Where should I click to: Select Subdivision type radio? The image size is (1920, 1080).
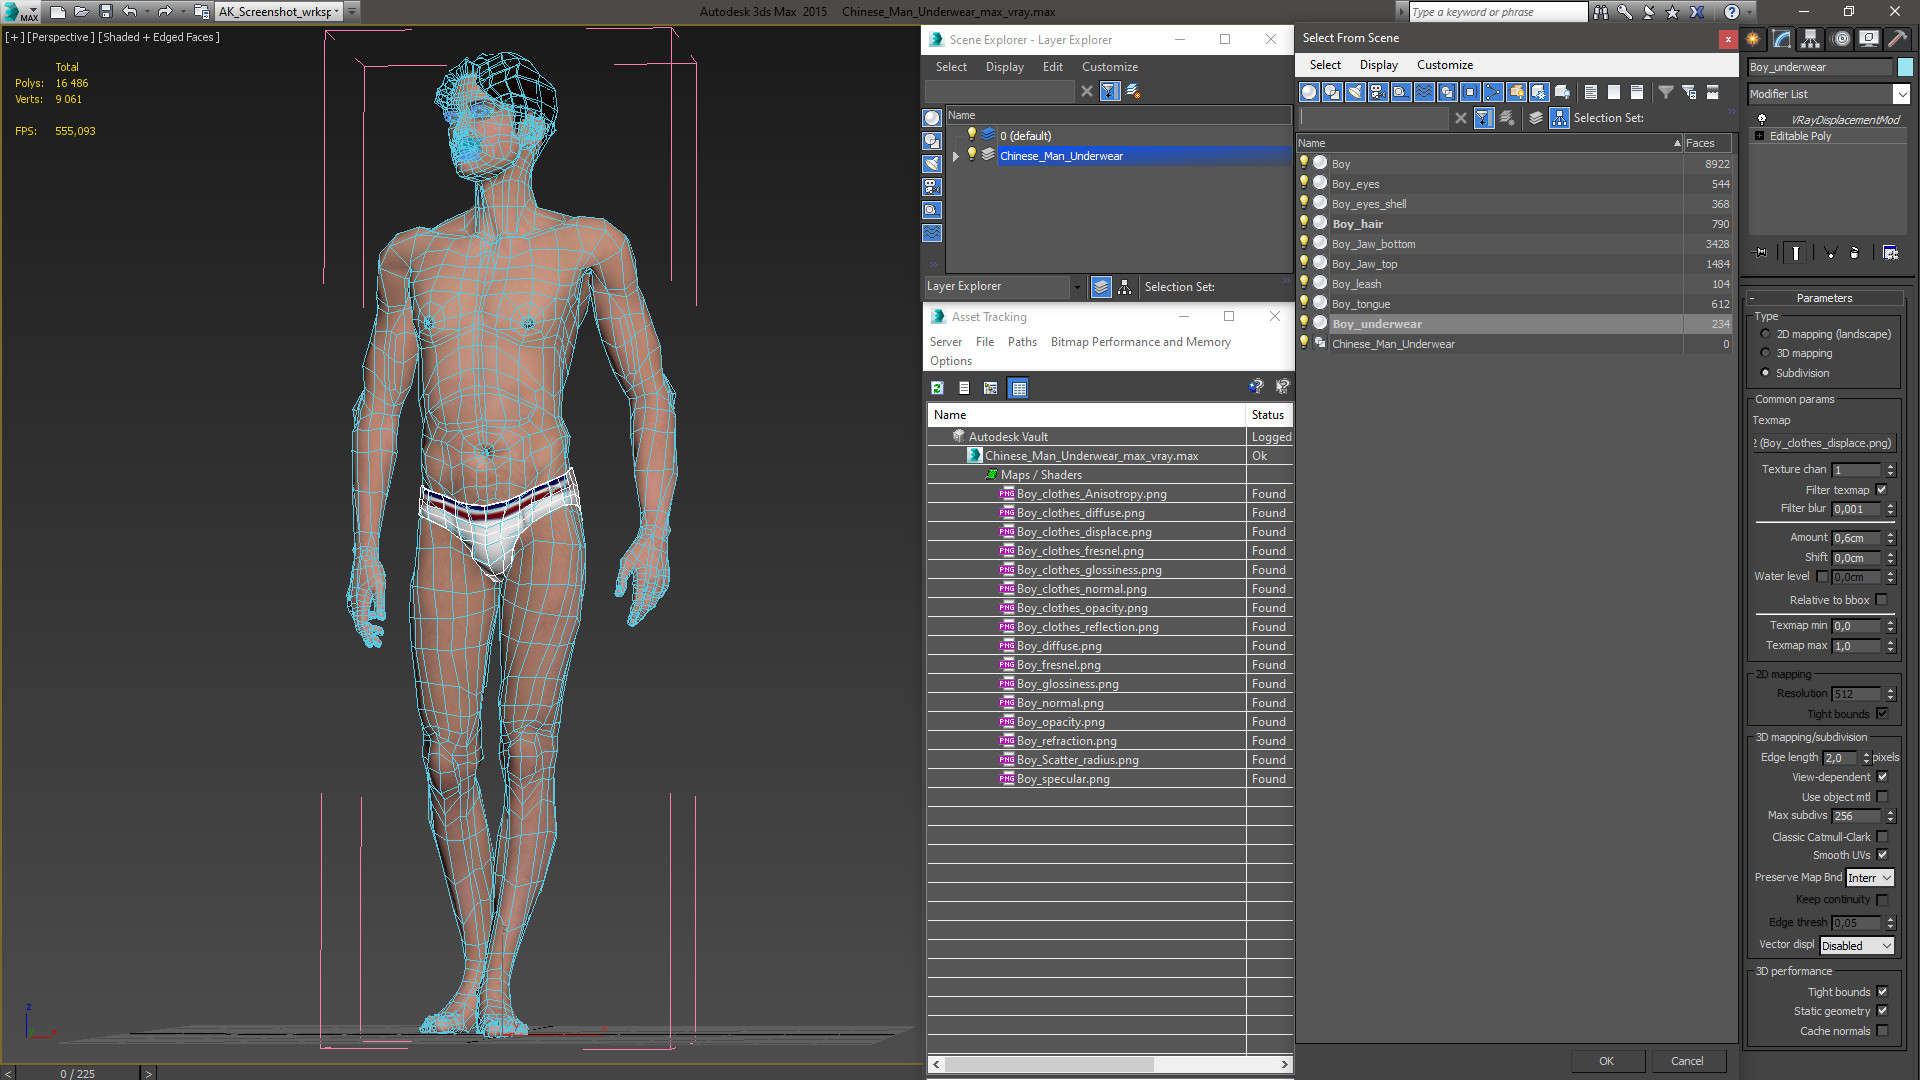point(1765,373)
